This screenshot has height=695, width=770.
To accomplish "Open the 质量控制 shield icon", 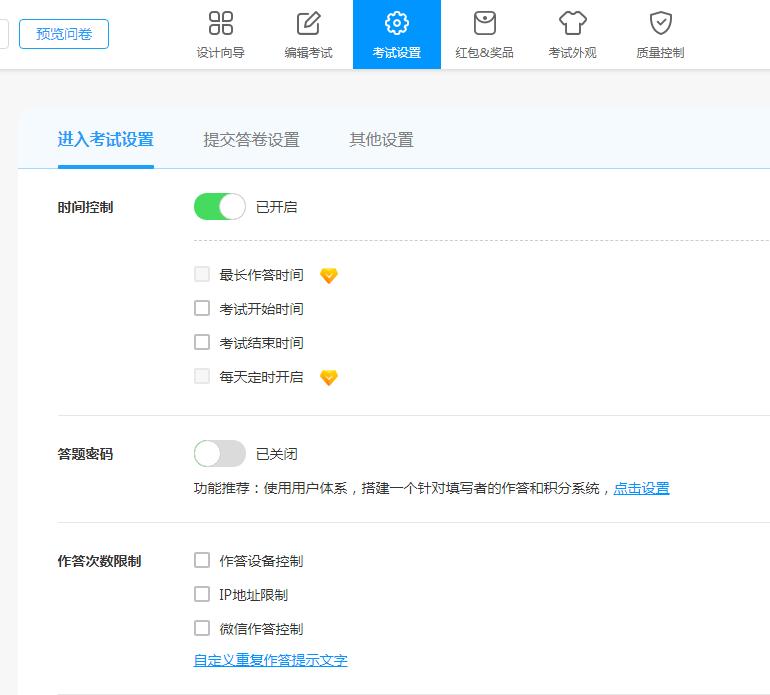I will [x=660, y=23].
